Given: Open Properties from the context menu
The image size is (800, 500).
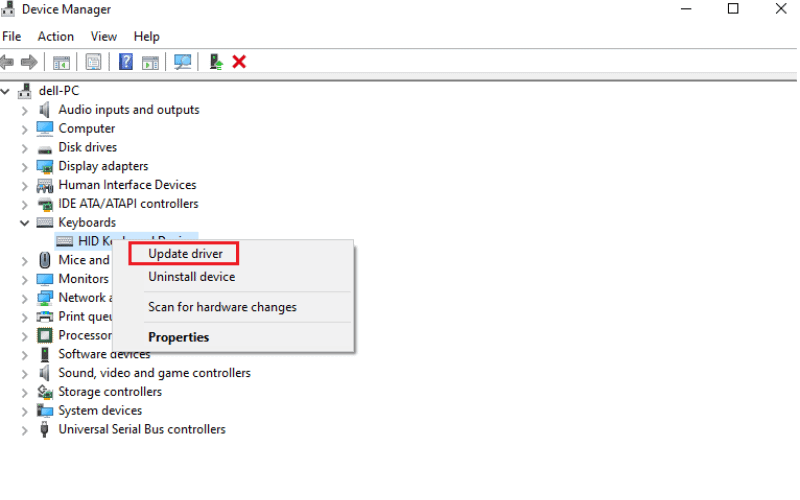Looking at the screenshot, I should click(x=178, y=337).
